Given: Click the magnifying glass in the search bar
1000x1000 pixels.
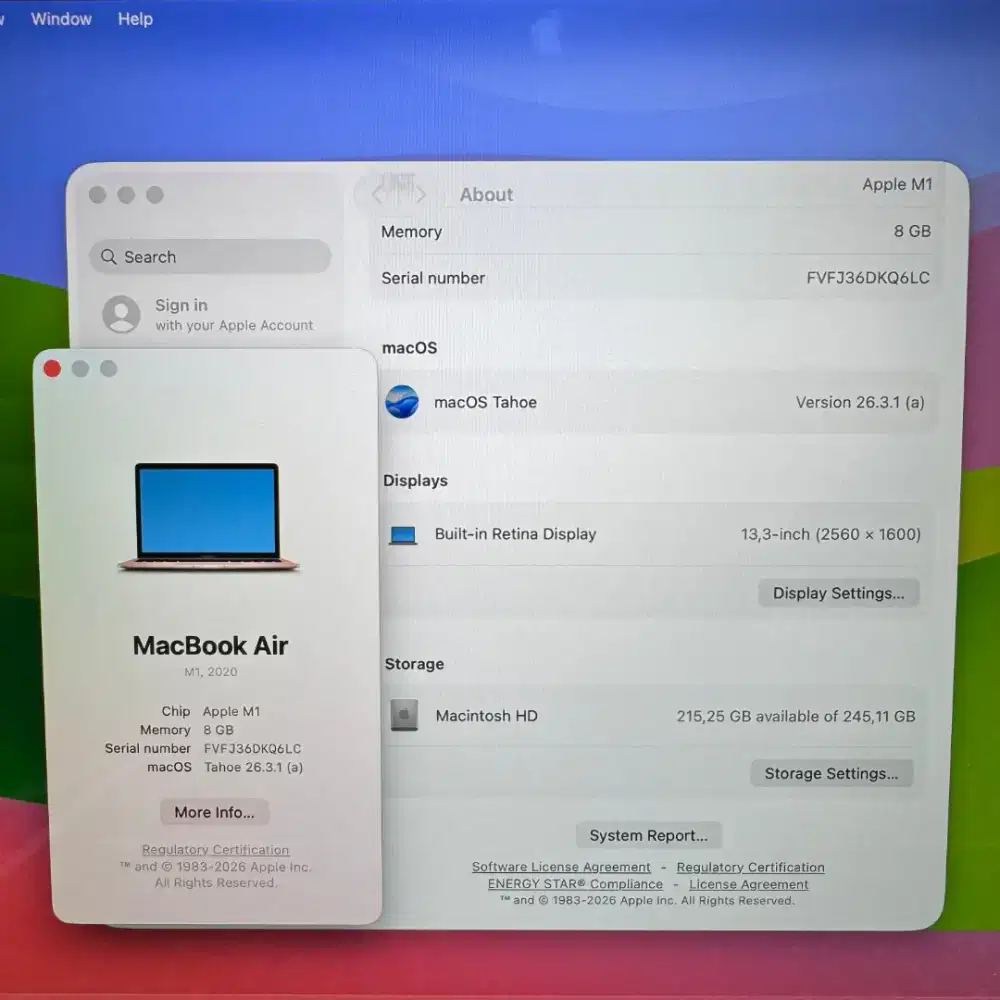Looking at the screenshot, I should (110, 257).
